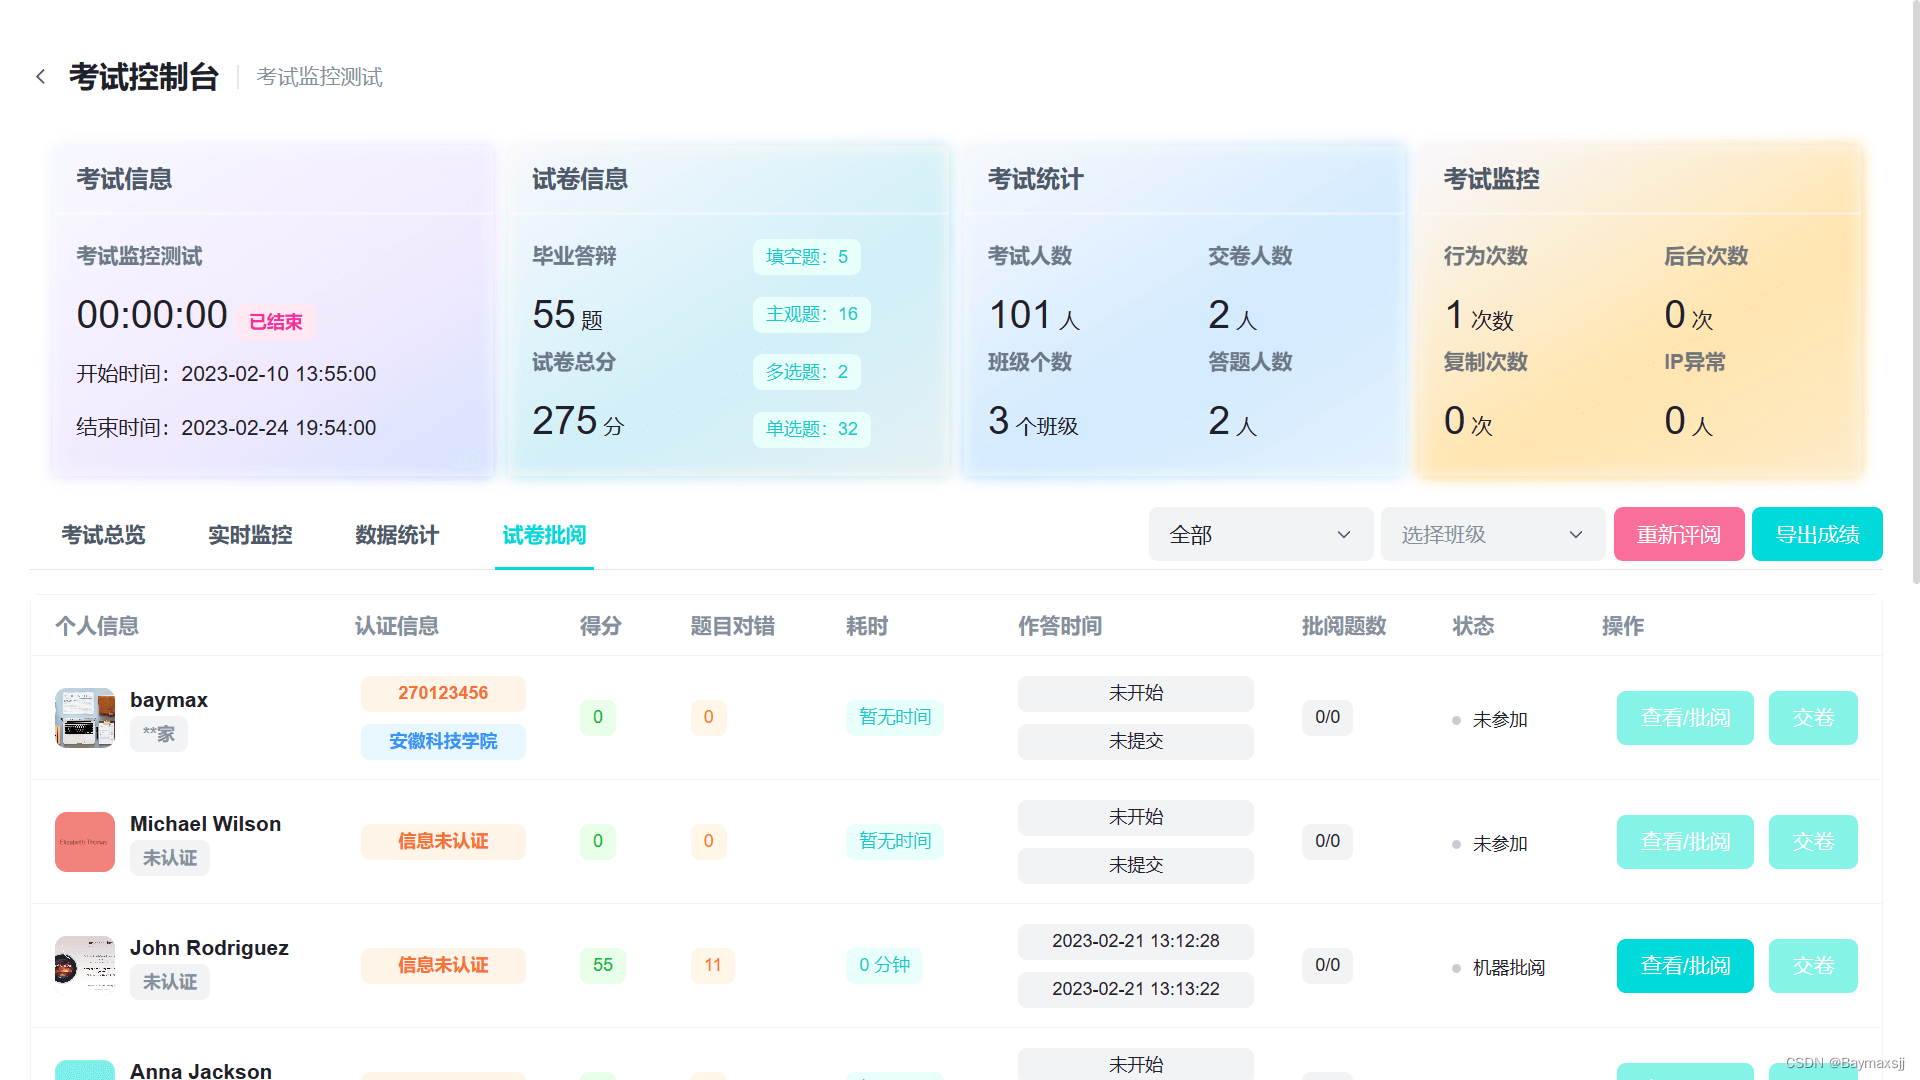This screenshot has height=1080, width=1920.
Task: Click 查看/批阅 for John Rodriguez
Action: [1684, 965]
